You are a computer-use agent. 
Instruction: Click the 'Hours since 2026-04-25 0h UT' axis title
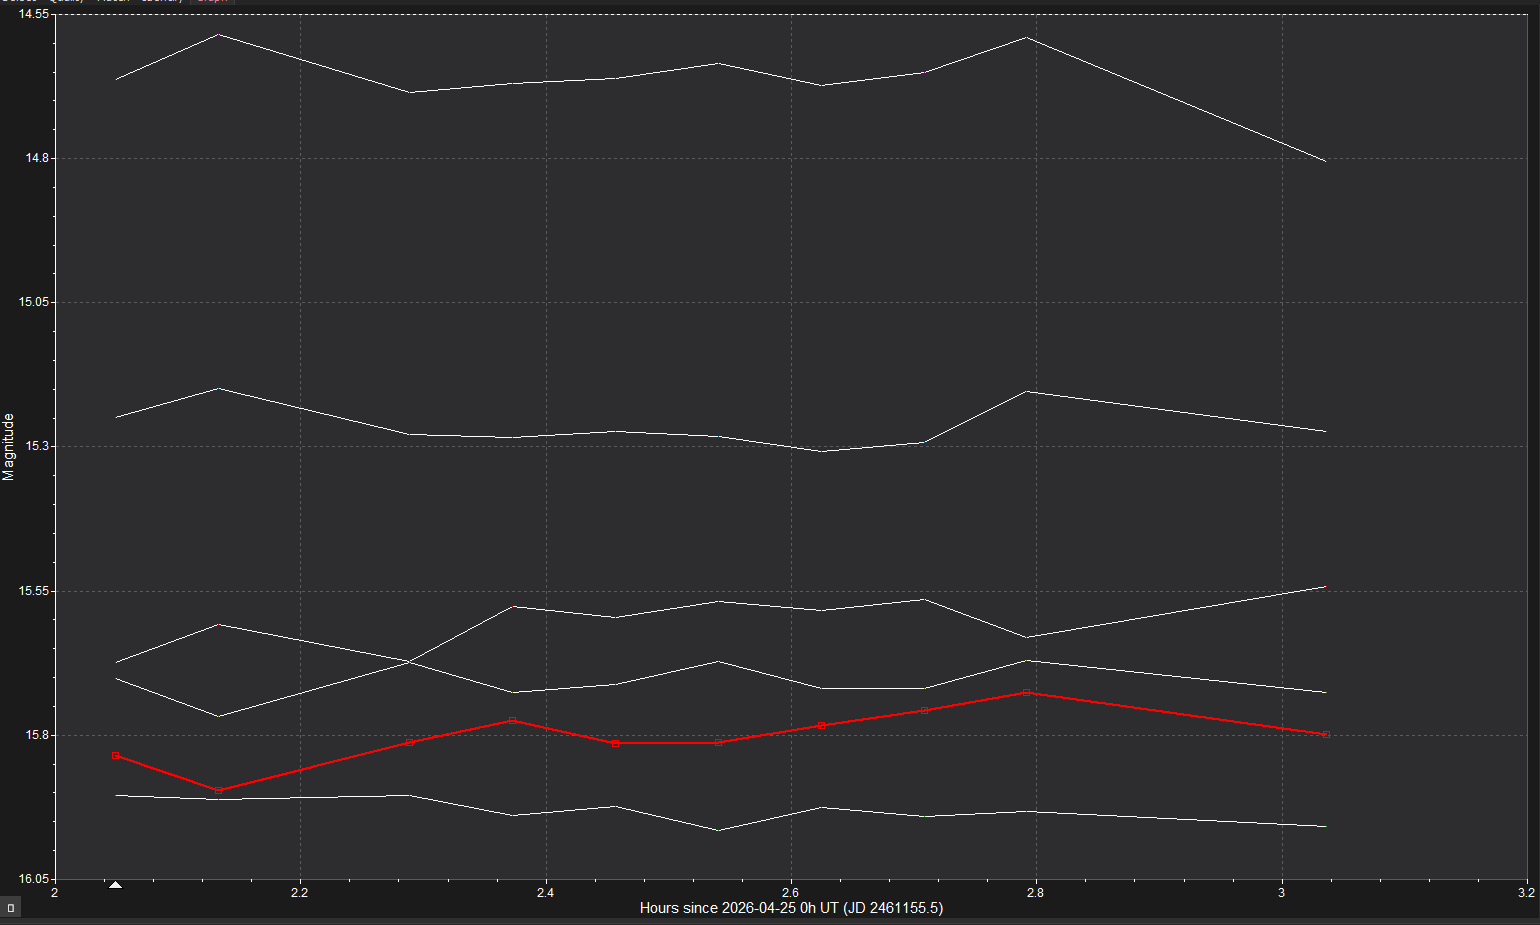coord(791,908)
